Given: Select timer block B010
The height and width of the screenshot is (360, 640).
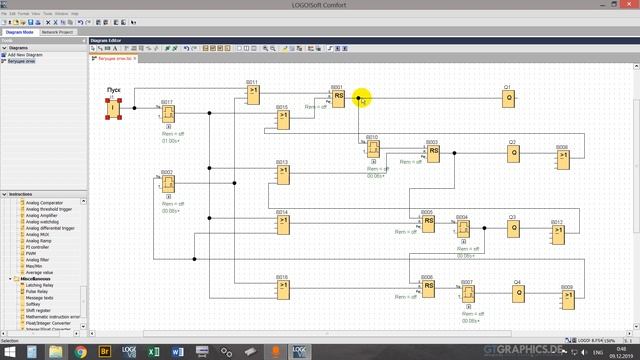Looking at the screenshot, I should [x=373, y=149].
